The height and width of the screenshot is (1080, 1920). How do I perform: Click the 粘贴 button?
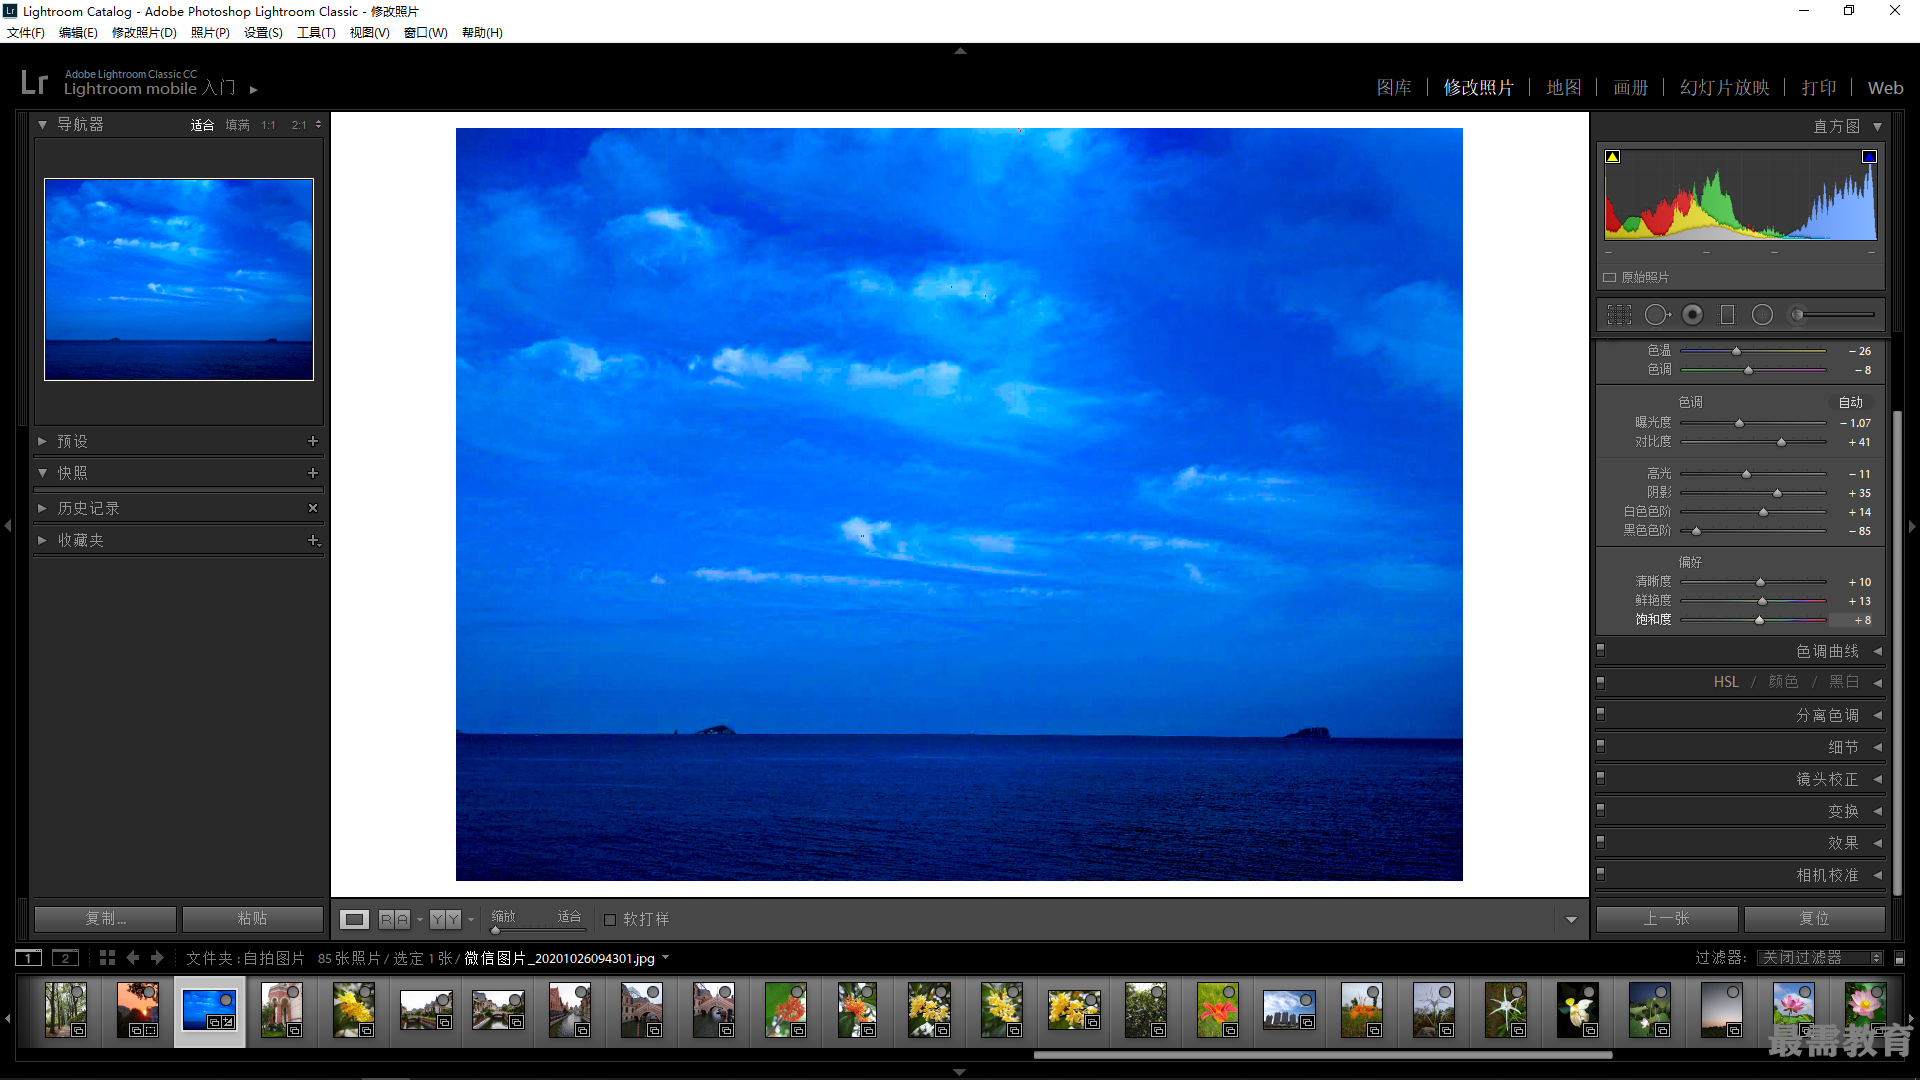point(252,919)
